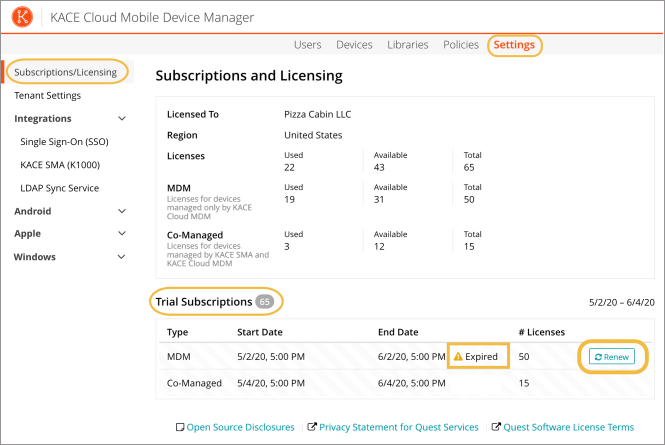Expand the Android section chevron
This screenshot has width=665, height=445.
click(122, 211)
